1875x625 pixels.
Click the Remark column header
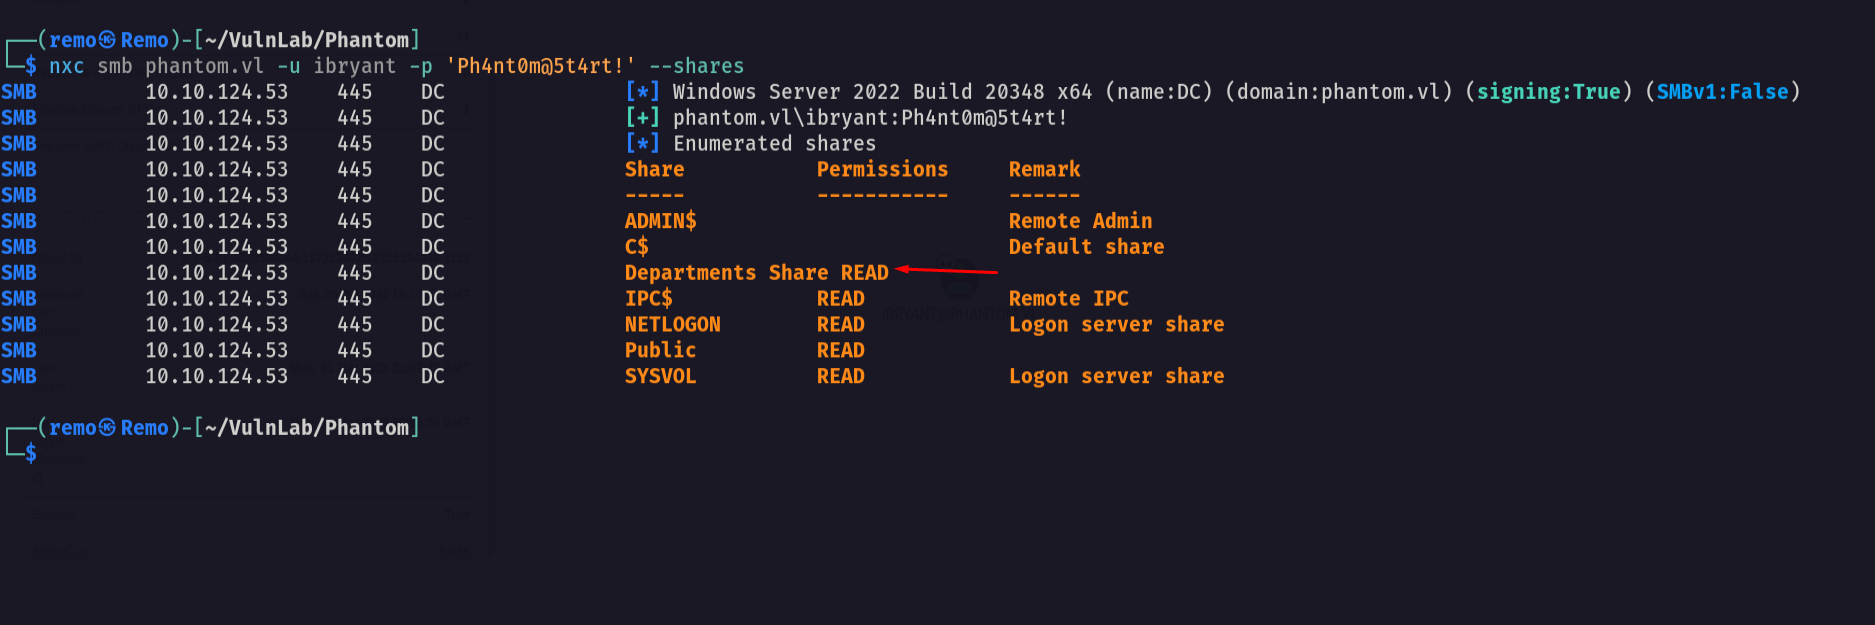coord(1044,170)
